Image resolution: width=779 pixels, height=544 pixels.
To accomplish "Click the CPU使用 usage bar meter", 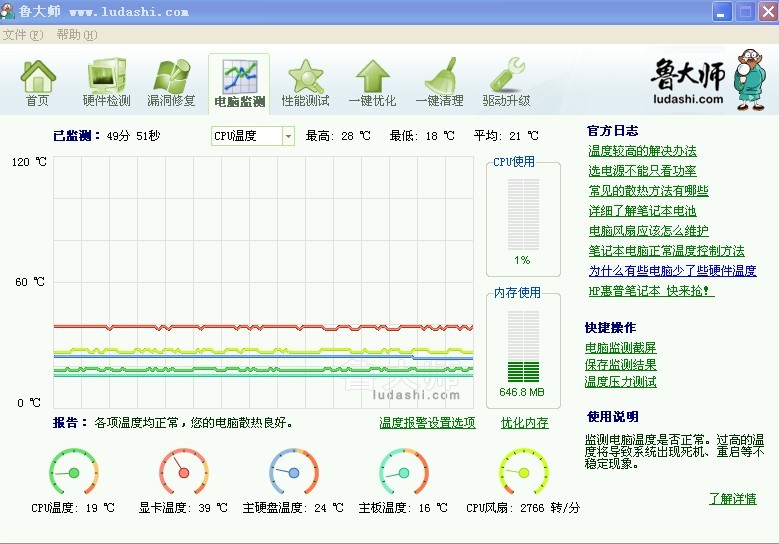I will tap(523, 215).
